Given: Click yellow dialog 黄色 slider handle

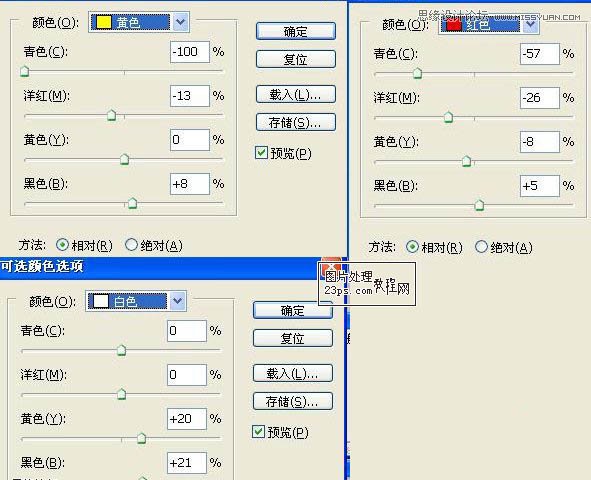Looking at the screenshot, I should tap(124, 159).
